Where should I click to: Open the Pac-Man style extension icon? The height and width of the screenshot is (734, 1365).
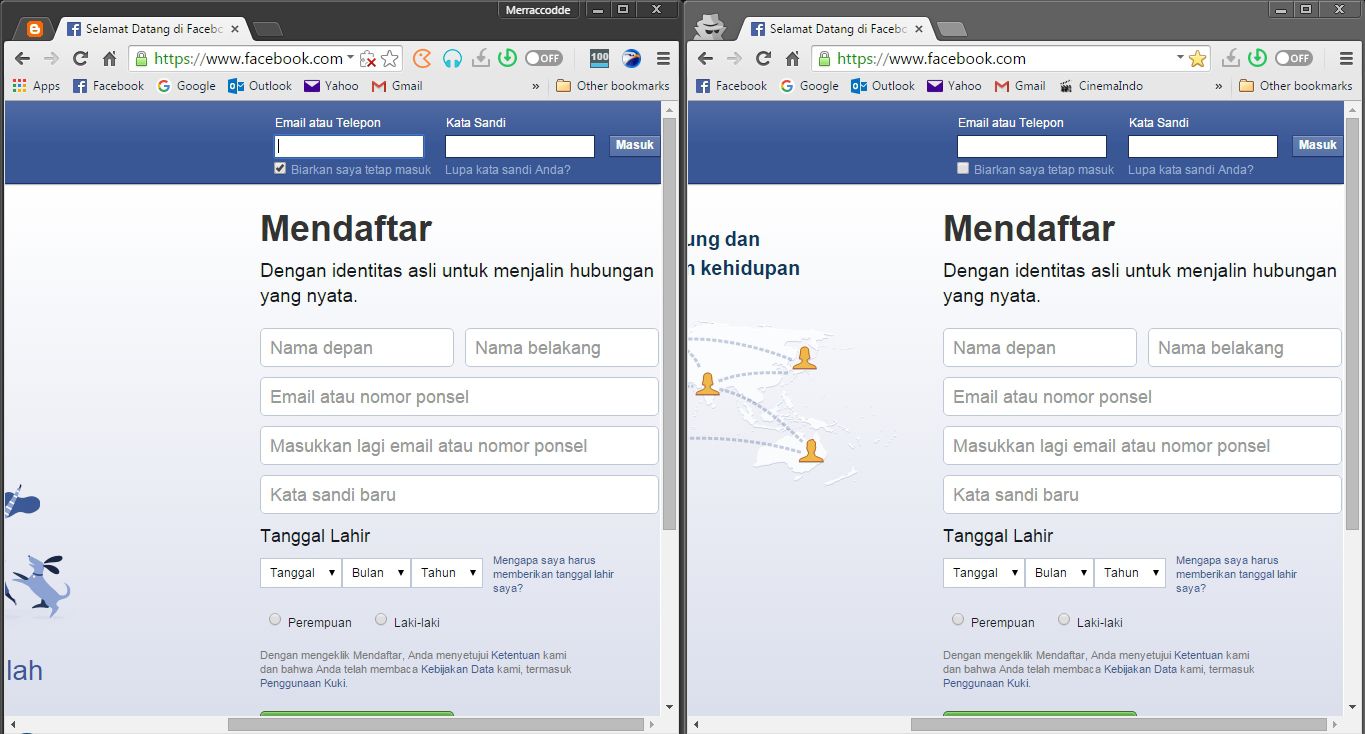[422, 58]
